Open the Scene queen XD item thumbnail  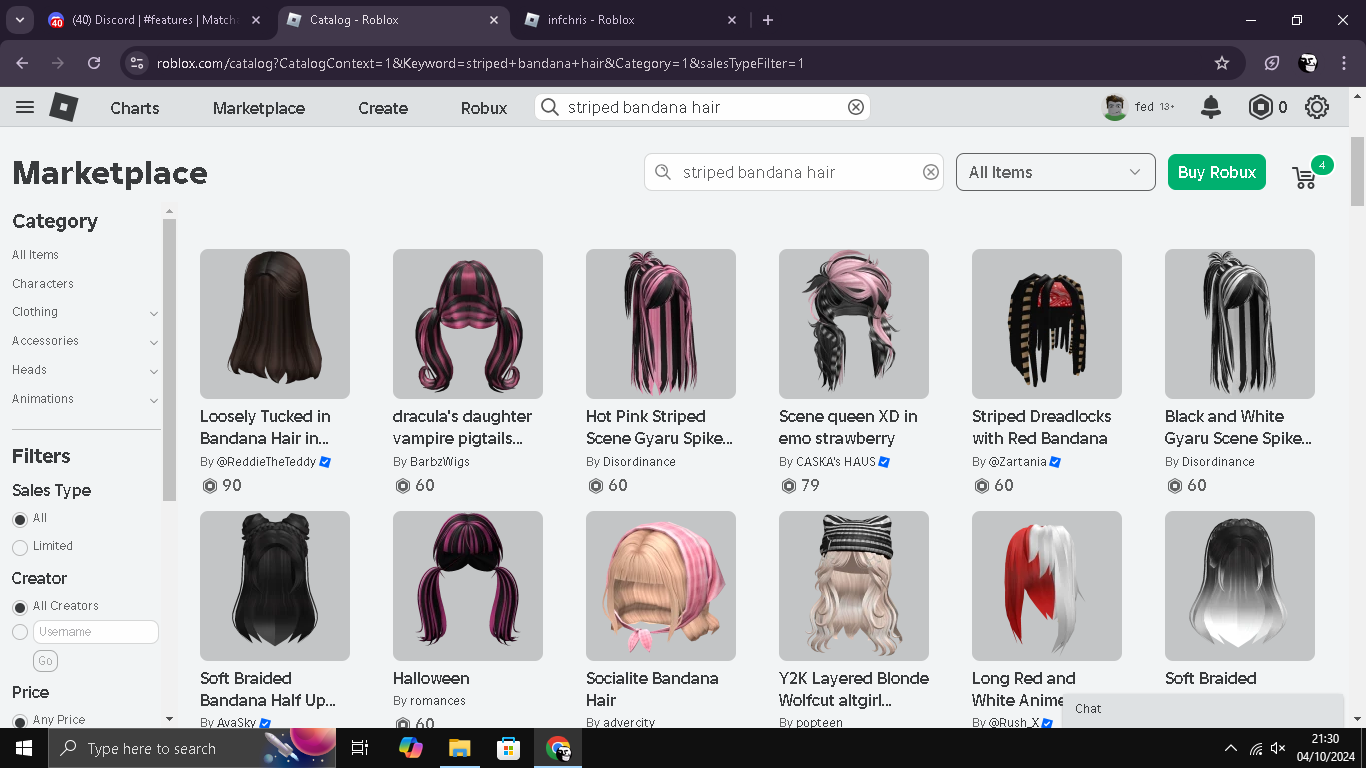(x=854, y=324)
